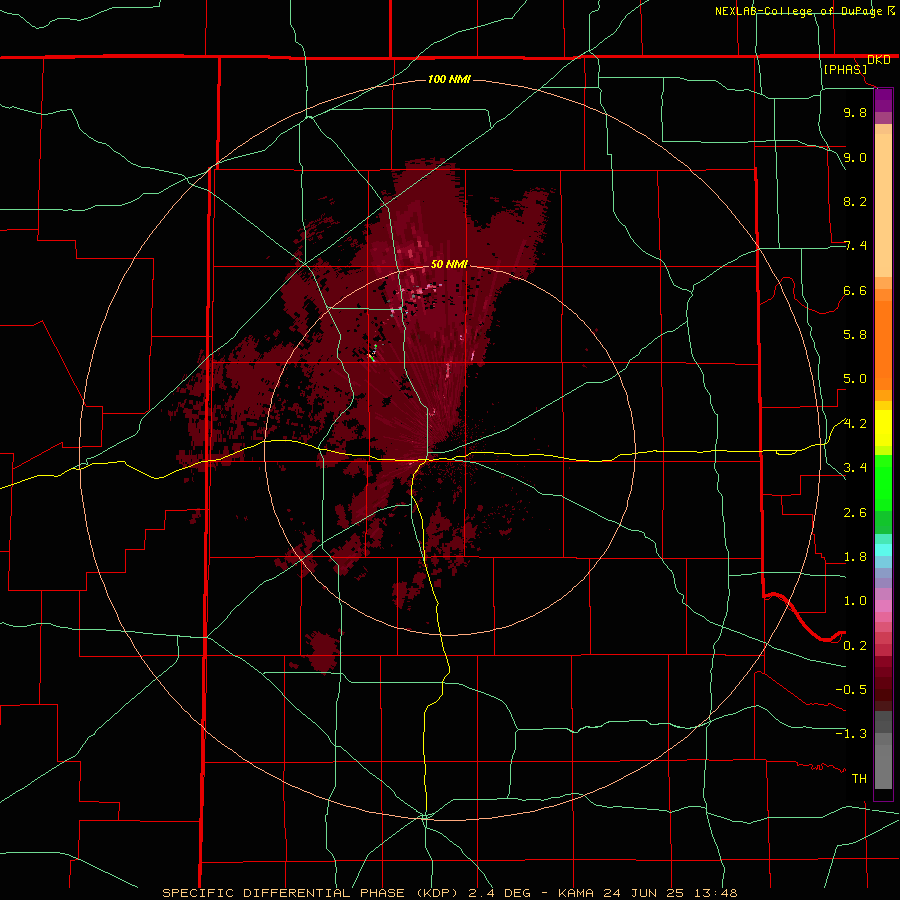Click the light peach segment of the color bar

pos(883,205)
